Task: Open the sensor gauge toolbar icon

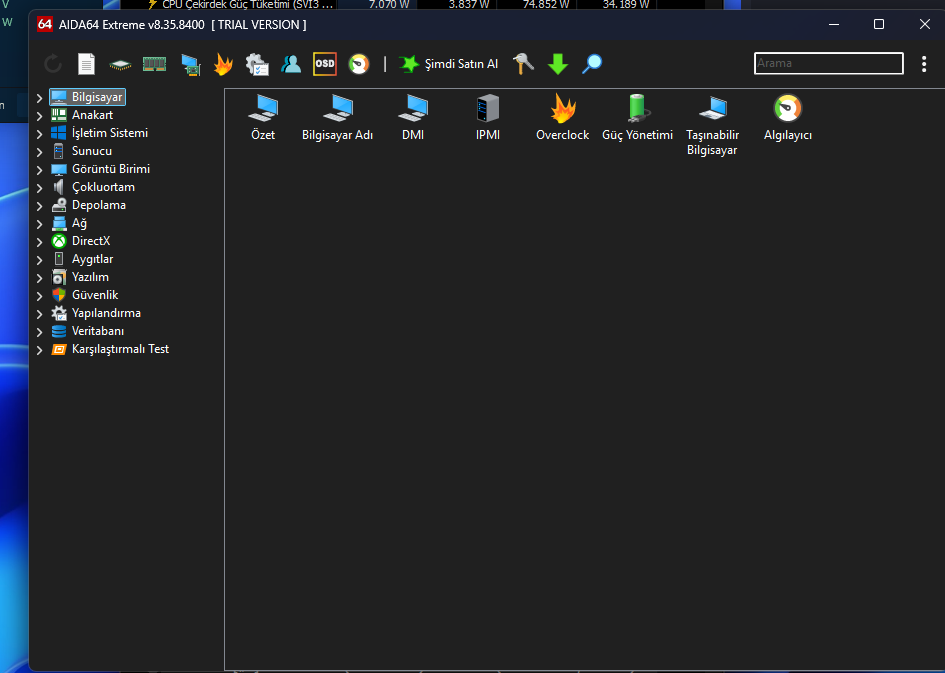Action: tap(359, 64)
